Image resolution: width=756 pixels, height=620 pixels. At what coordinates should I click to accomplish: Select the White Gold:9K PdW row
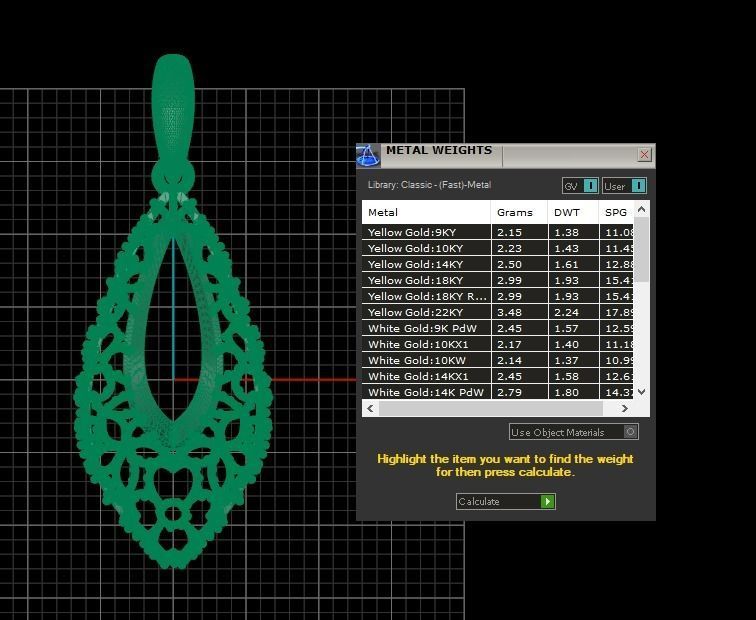(x=498, y=328)
